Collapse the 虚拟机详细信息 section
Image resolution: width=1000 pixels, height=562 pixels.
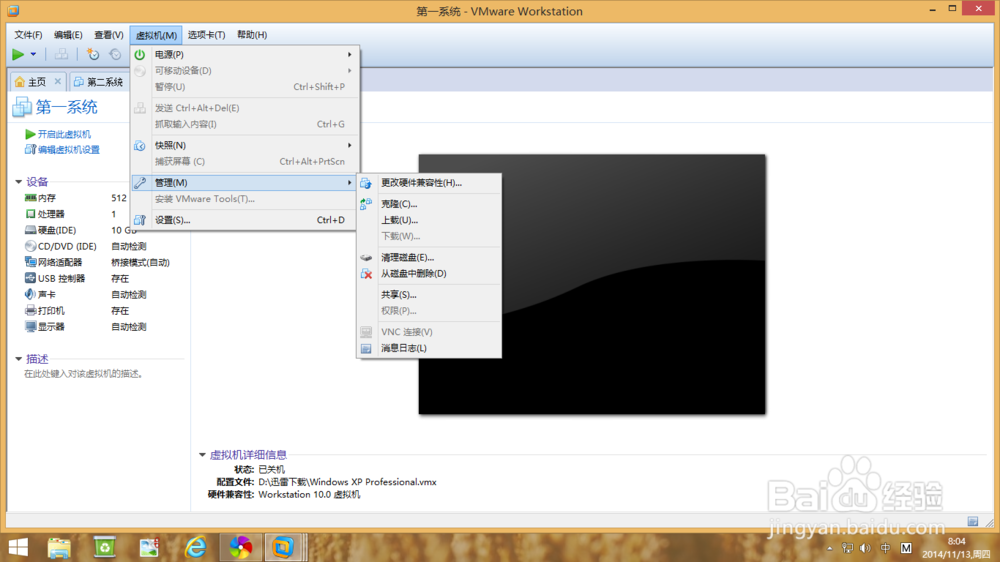202,455
